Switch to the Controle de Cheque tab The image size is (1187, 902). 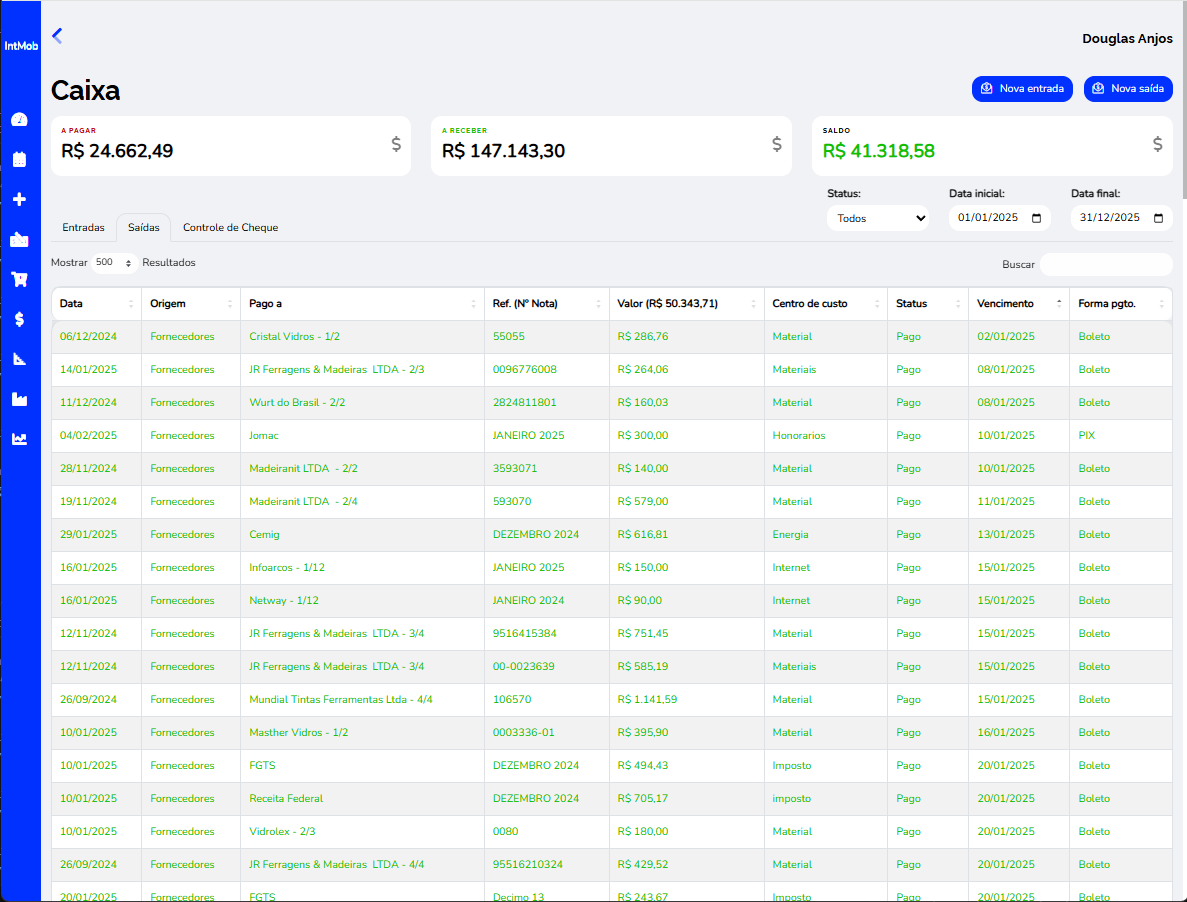tap(230, 228)
